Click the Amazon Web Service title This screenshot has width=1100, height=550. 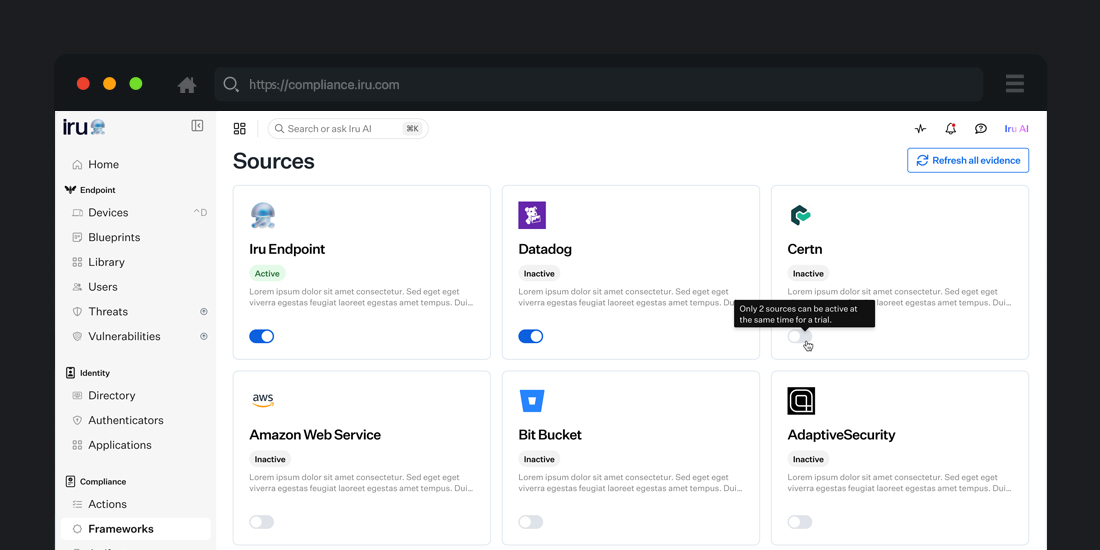click(315, 435)
